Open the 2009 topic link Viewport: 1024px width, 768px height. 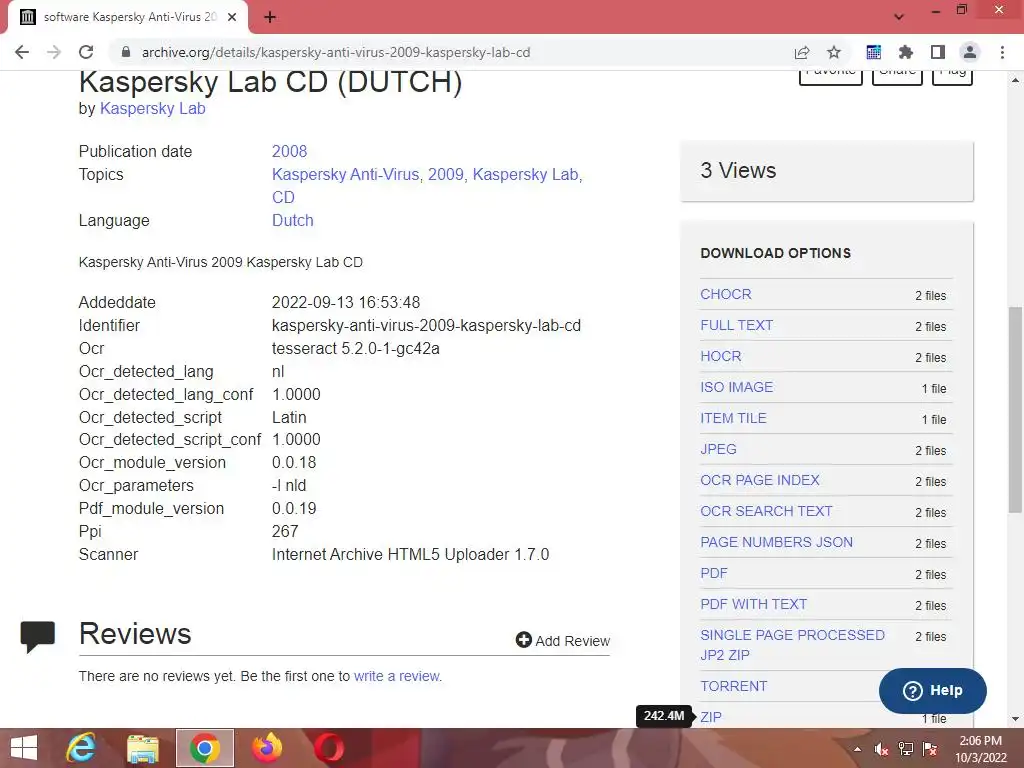tap(445, 174)
